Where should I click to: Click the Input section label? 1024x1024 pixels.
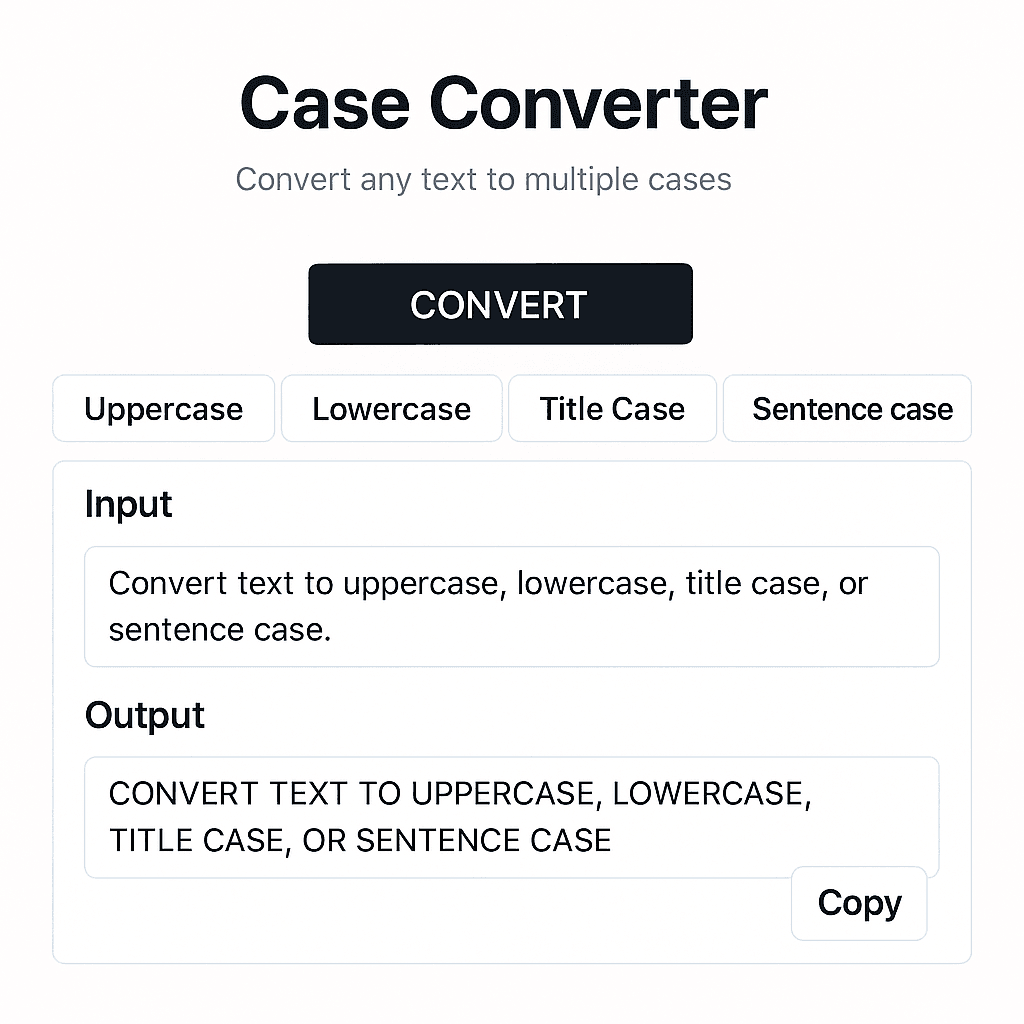tap(128, 505)
